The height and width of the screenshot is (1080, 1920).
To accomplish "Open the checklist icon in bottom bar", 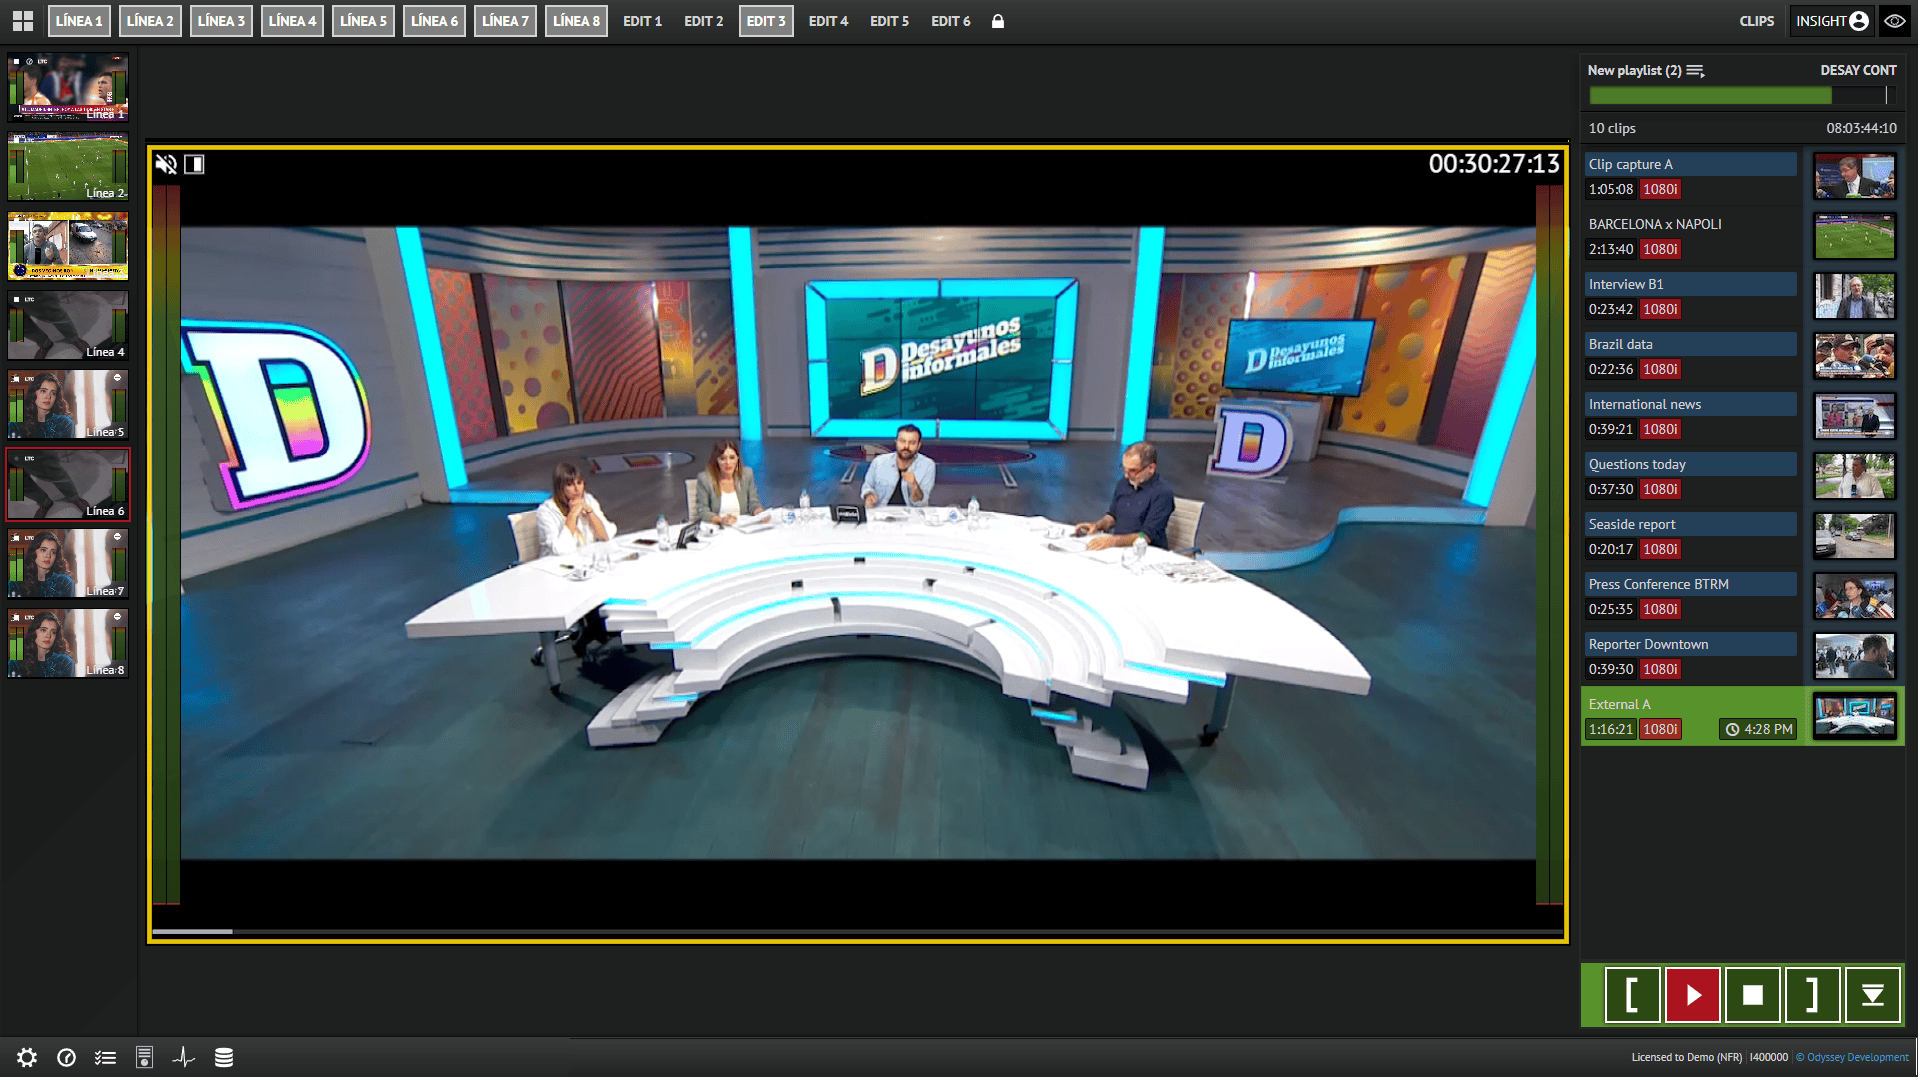I will click(105, 1057).
